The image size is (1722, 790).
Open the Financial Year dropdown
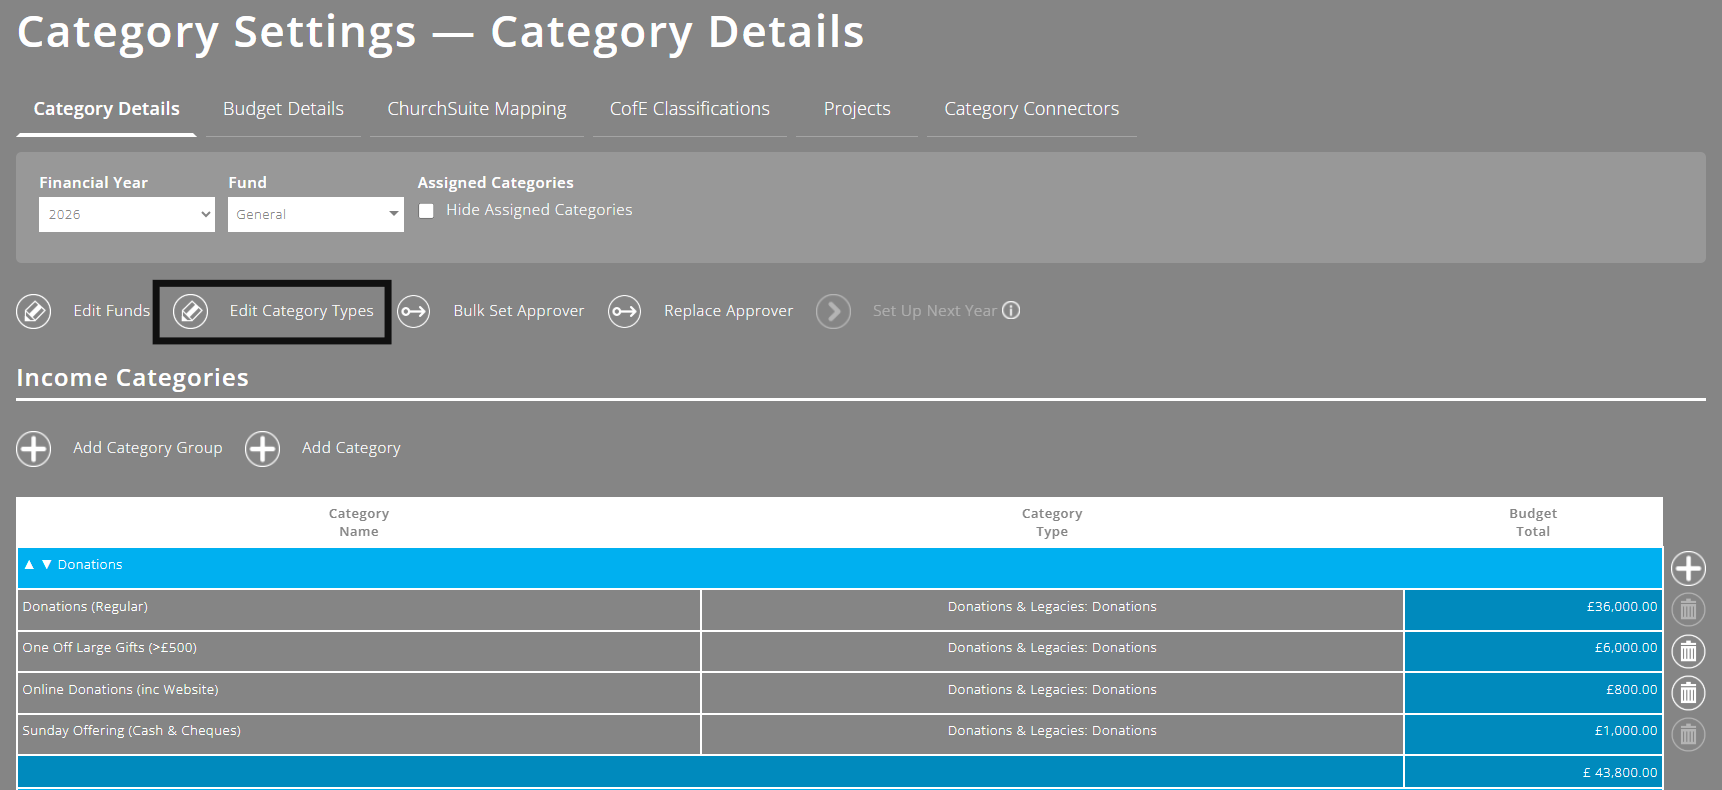pos(127,214)
